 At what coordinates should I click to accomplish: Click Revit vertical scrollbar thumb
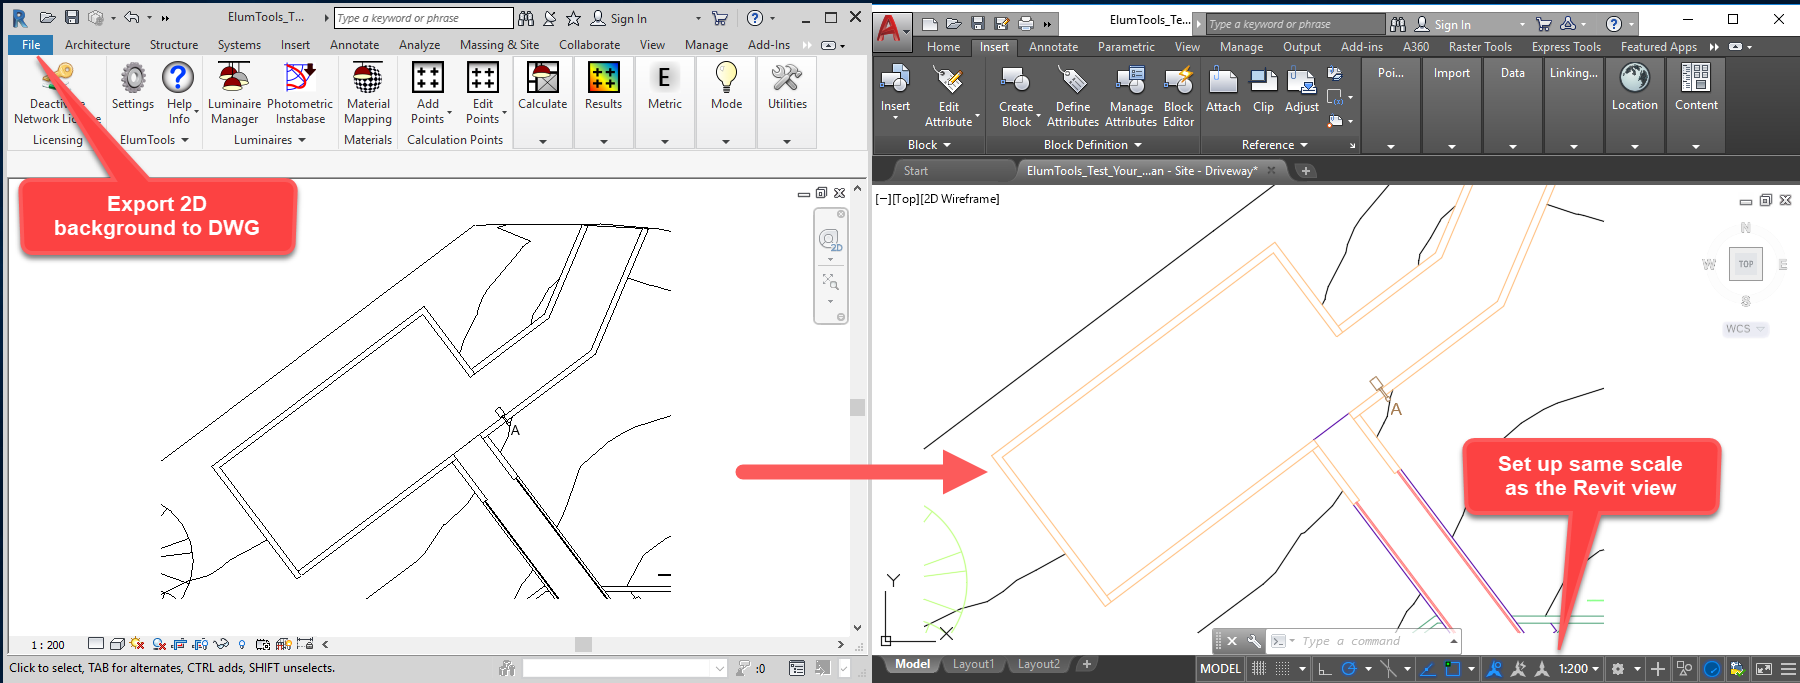click(857, 407)
